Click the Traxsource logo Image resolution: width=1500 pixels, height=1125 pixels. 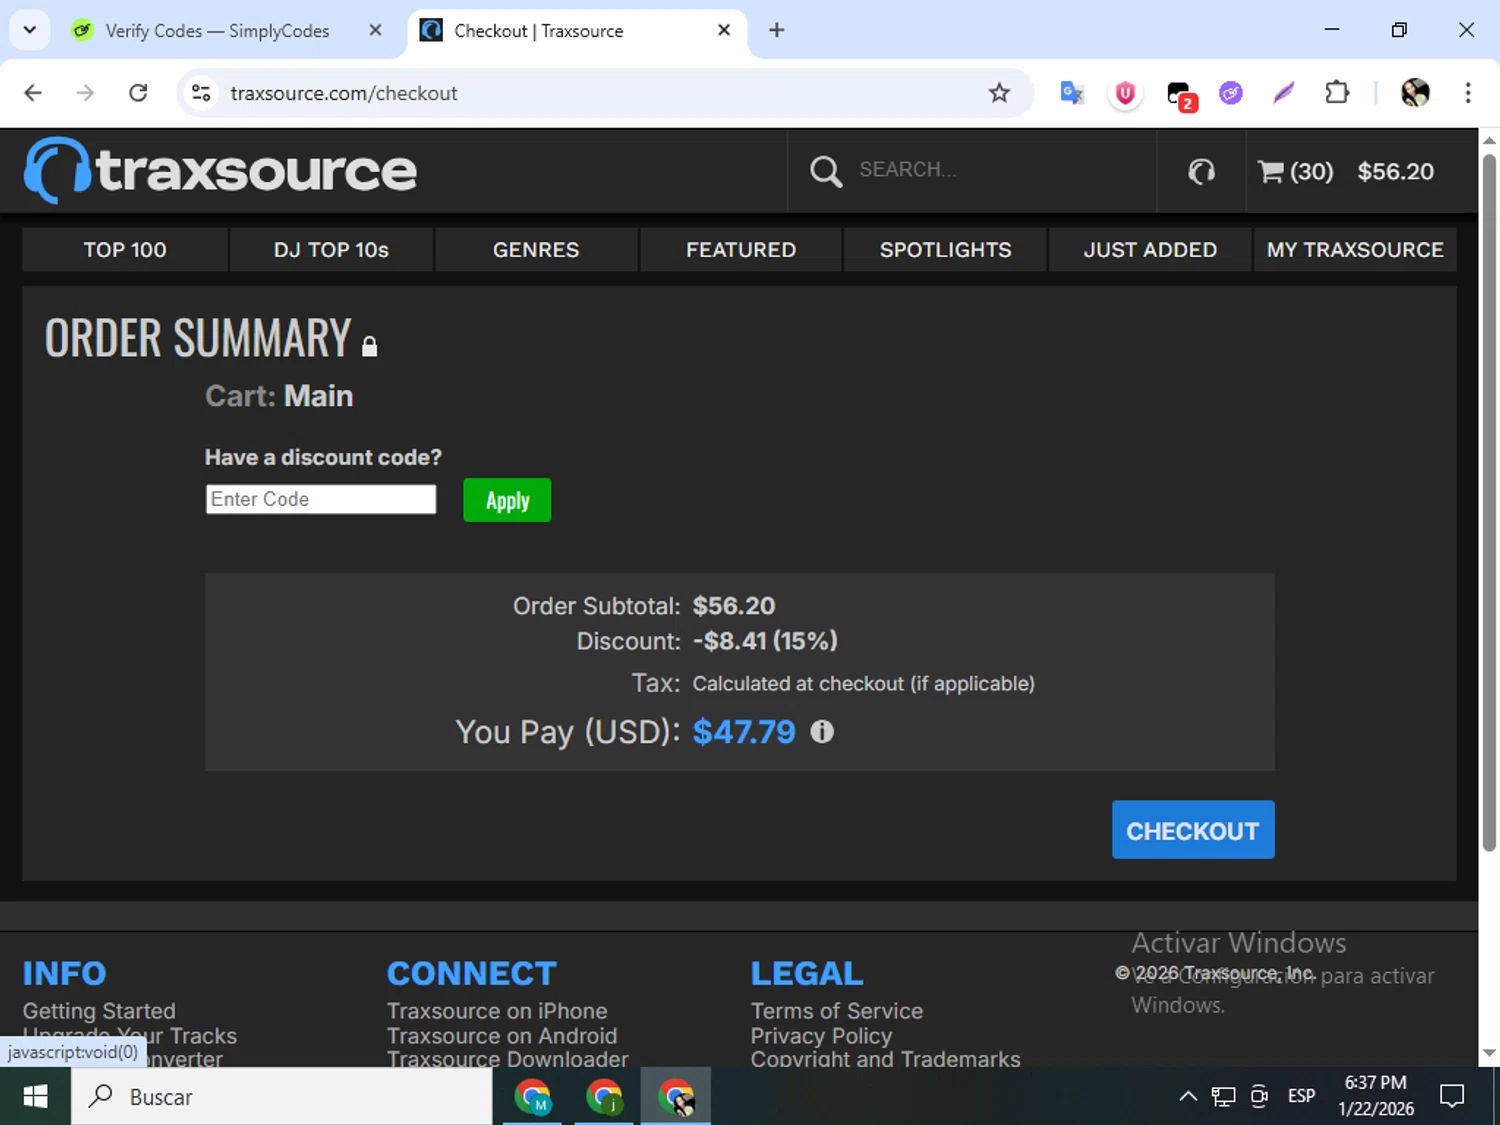pos(220,170)
